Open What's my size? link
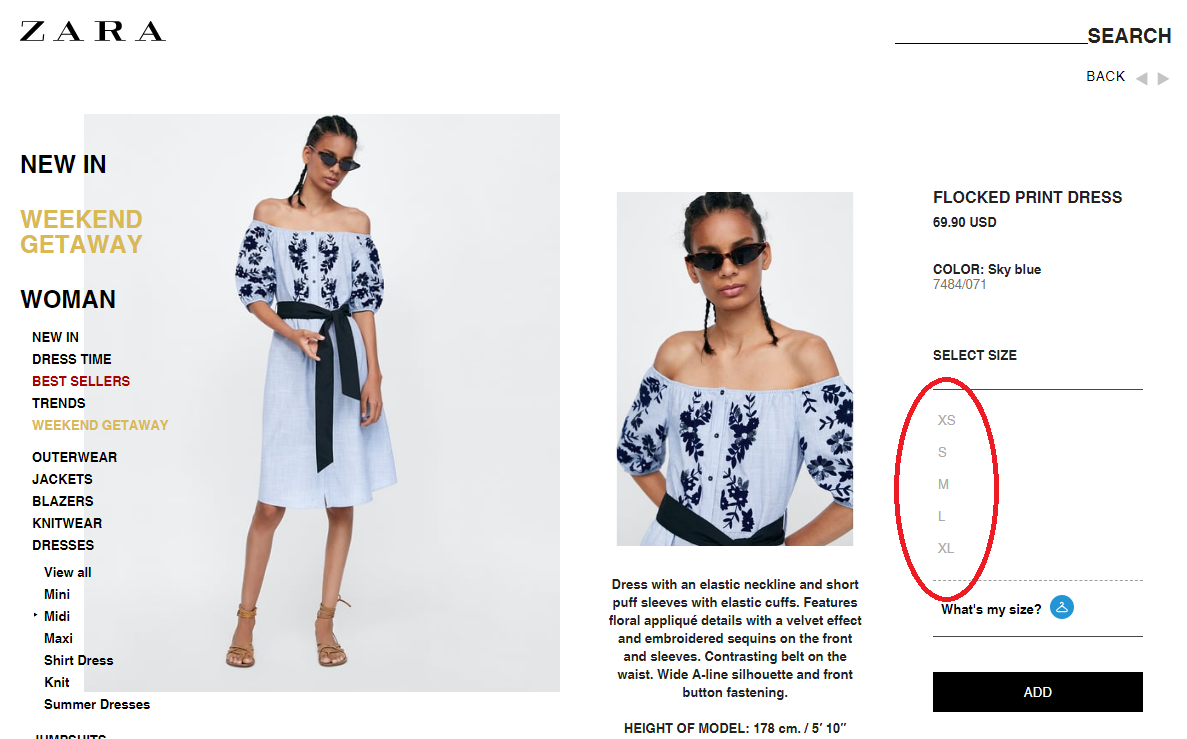Viewport: 1187px width, 739px height. [991, 610]
